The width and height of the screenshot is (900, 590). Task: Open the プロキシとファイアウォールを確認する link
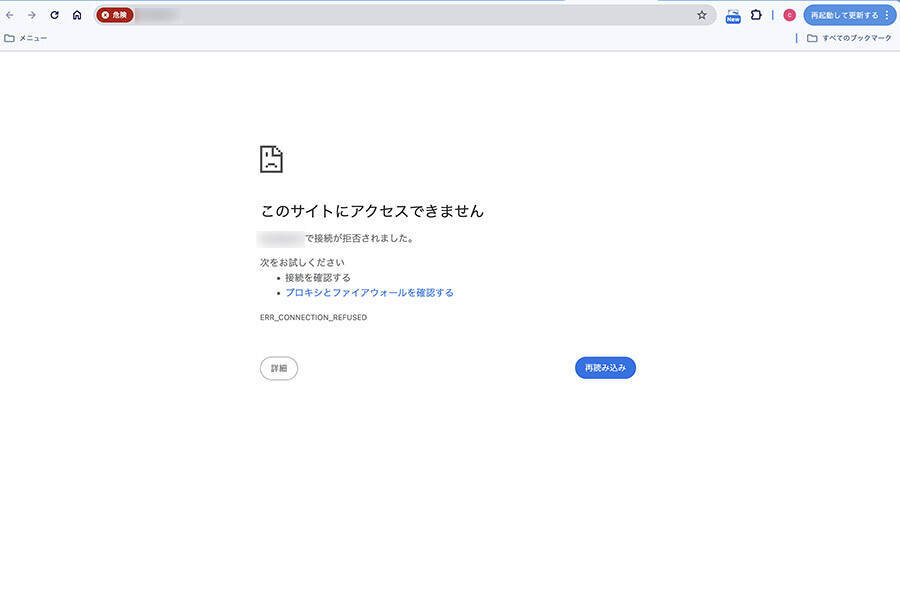pyautogui.click(x=369, y=293)
